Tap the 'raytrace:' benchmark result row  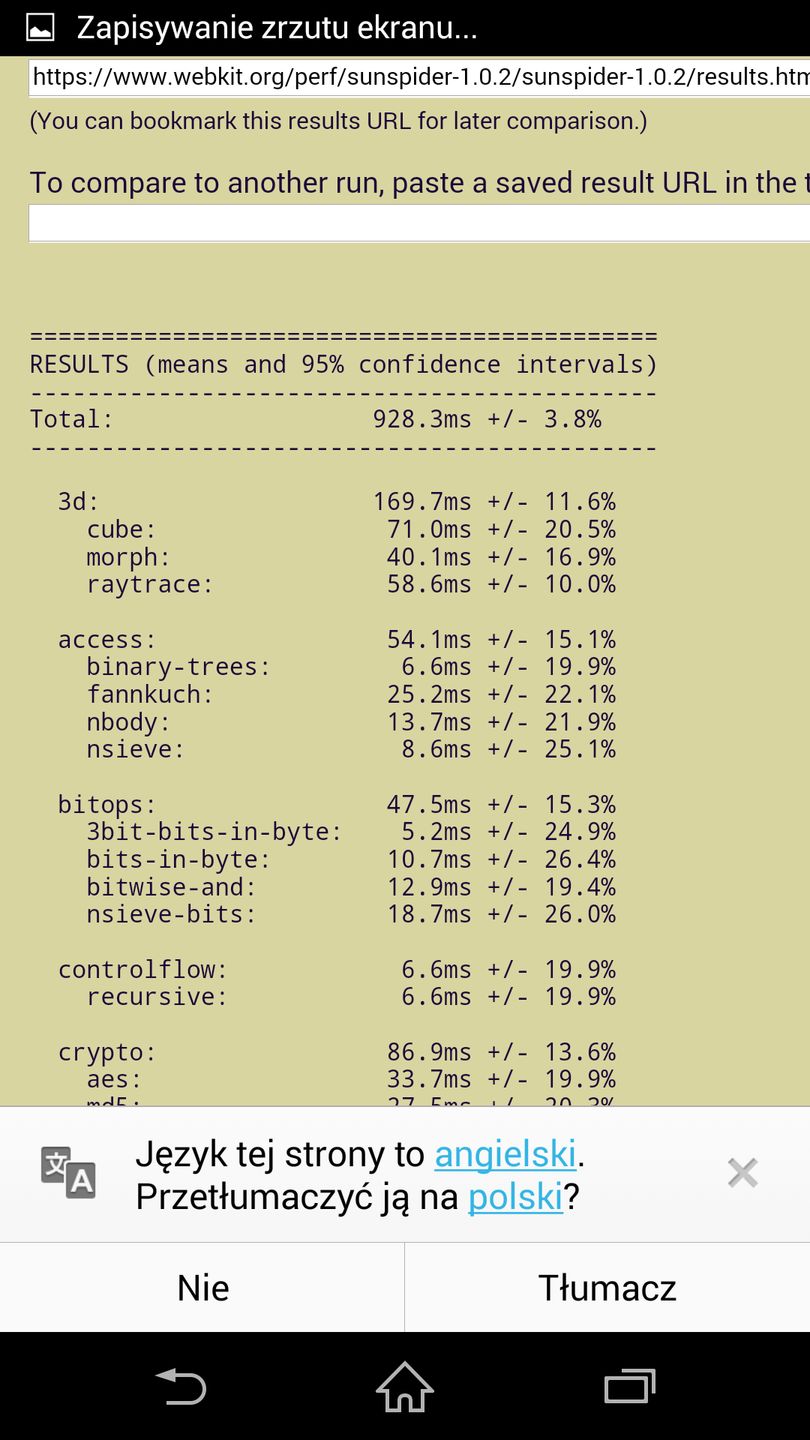(350, 584)
